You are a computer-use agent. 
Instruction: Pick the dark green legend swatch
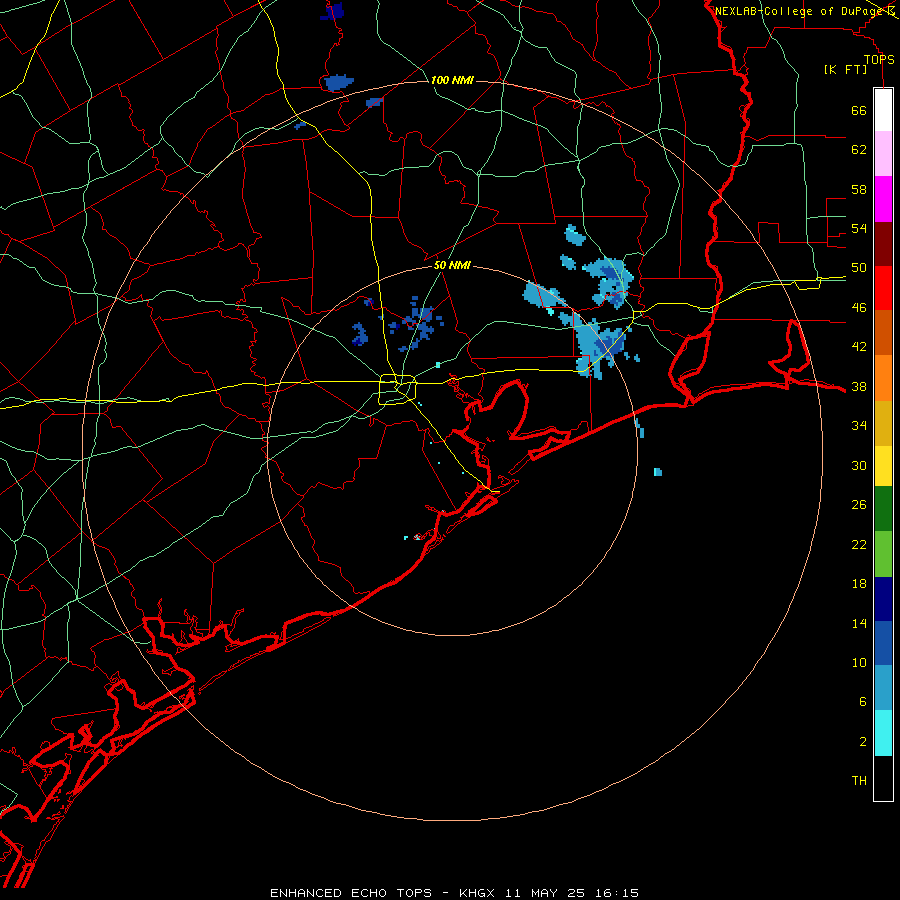point(883,509)
